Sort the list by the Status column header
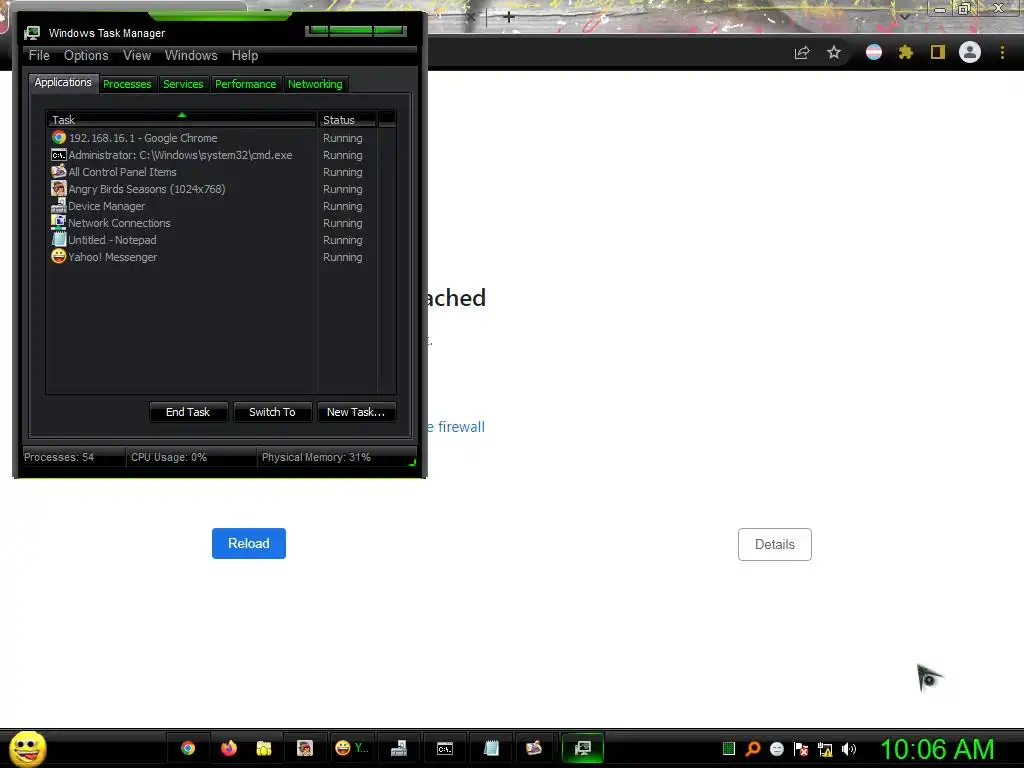Image resolution: width=1024 pixels, height=768 pixels. coord(347,120)
